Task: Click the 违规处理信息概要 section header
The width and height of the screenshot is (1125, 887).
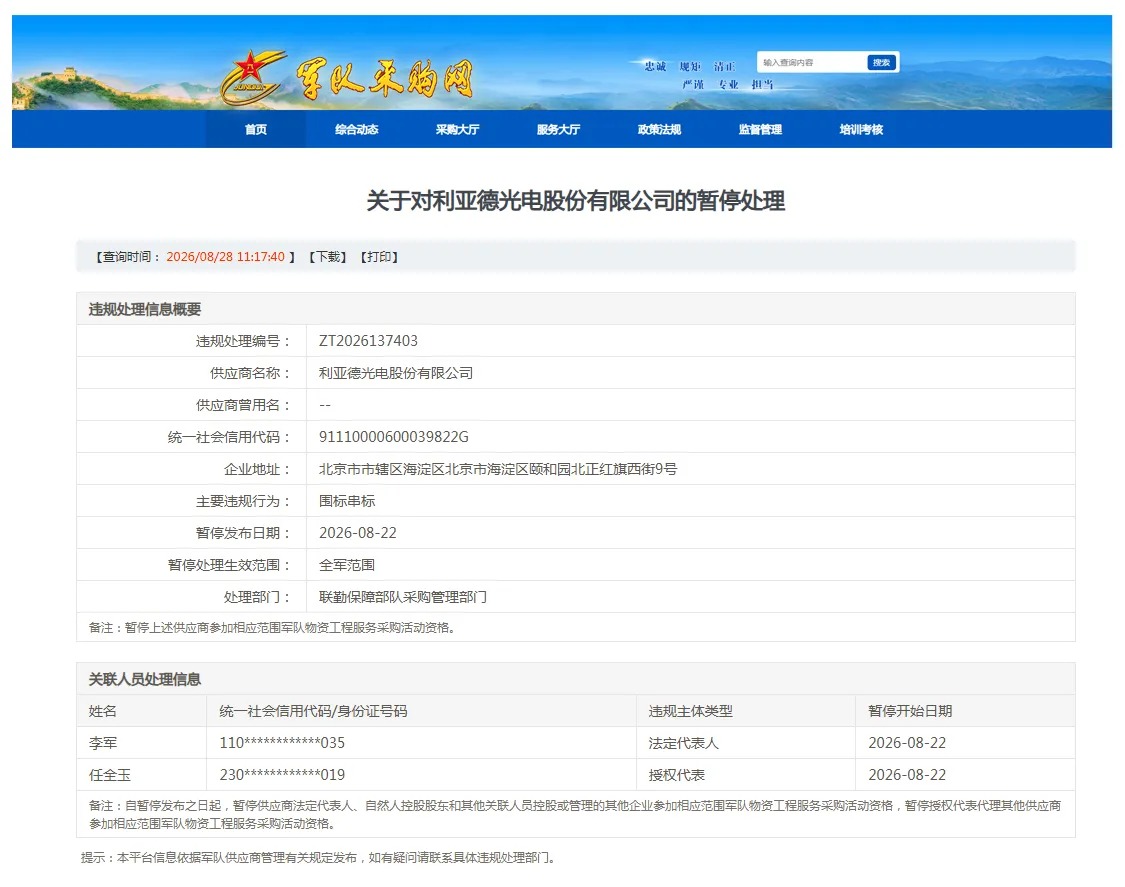Action: point(144,309)
